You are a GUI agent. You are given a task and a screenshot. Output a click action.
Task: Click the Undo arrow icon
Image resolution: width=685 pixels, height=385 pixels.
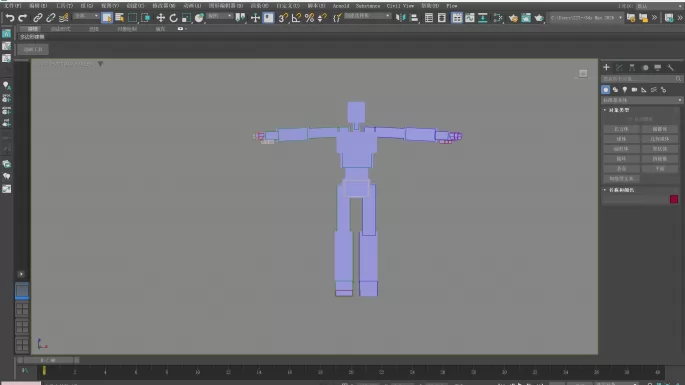click(x=10, y=17)
